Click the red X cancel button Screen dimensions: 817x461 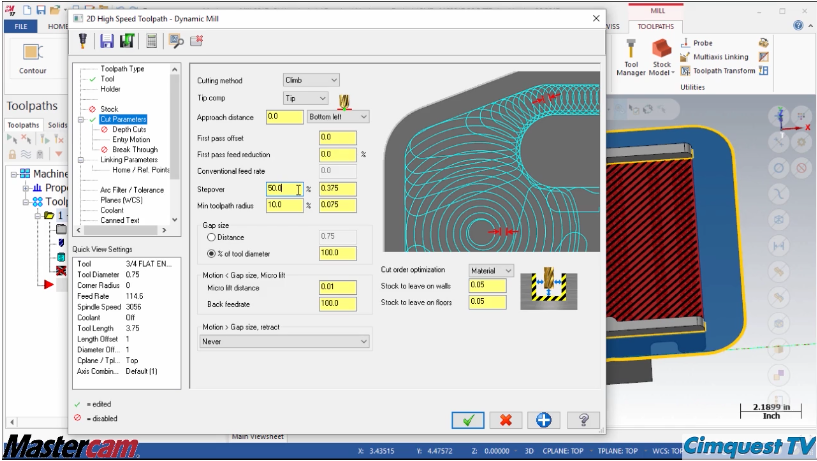point(505,420)
